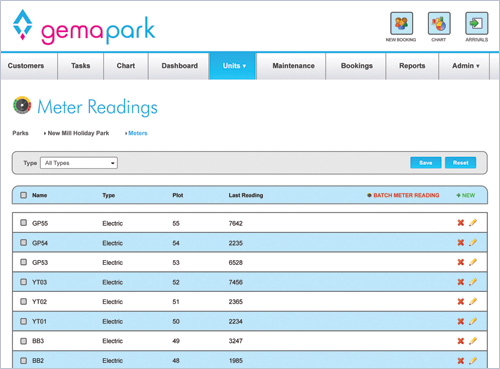Viewport: 500px width, 369px height.
Task: Open the Reports tab
Action: pyautogui.click(x=412, y=66)
